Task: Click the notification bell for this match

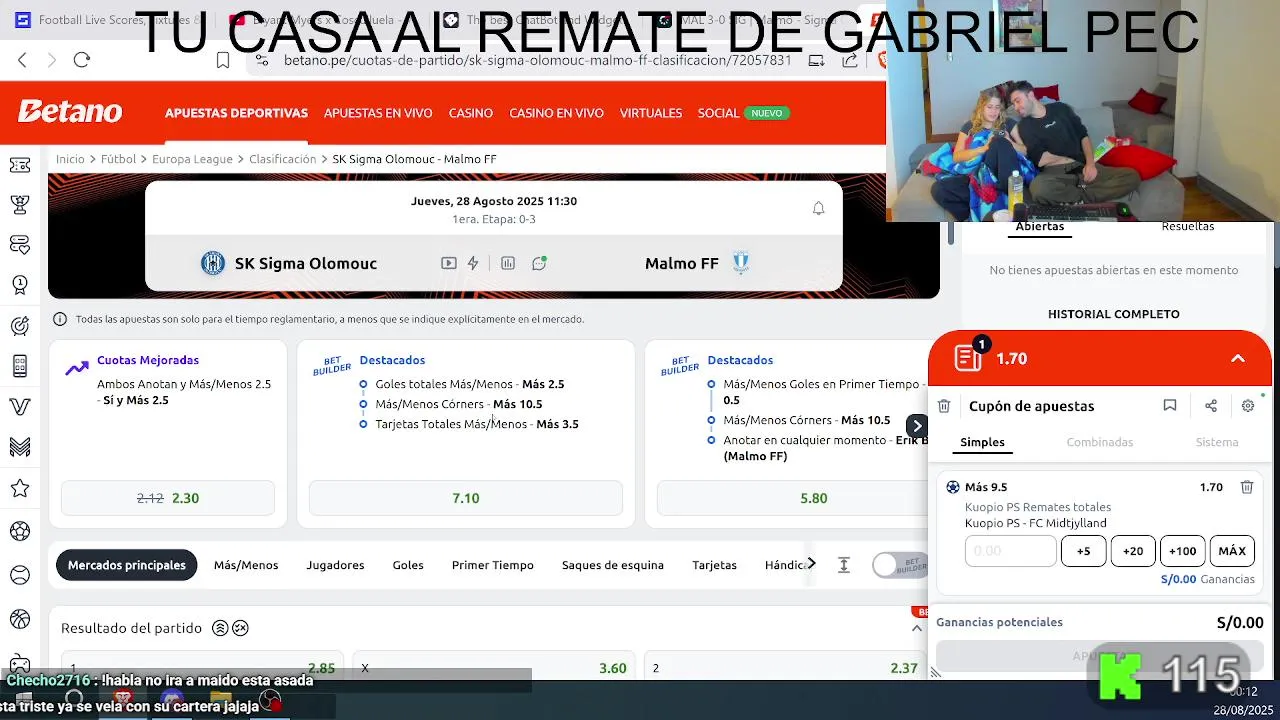Action: [818, 208]
